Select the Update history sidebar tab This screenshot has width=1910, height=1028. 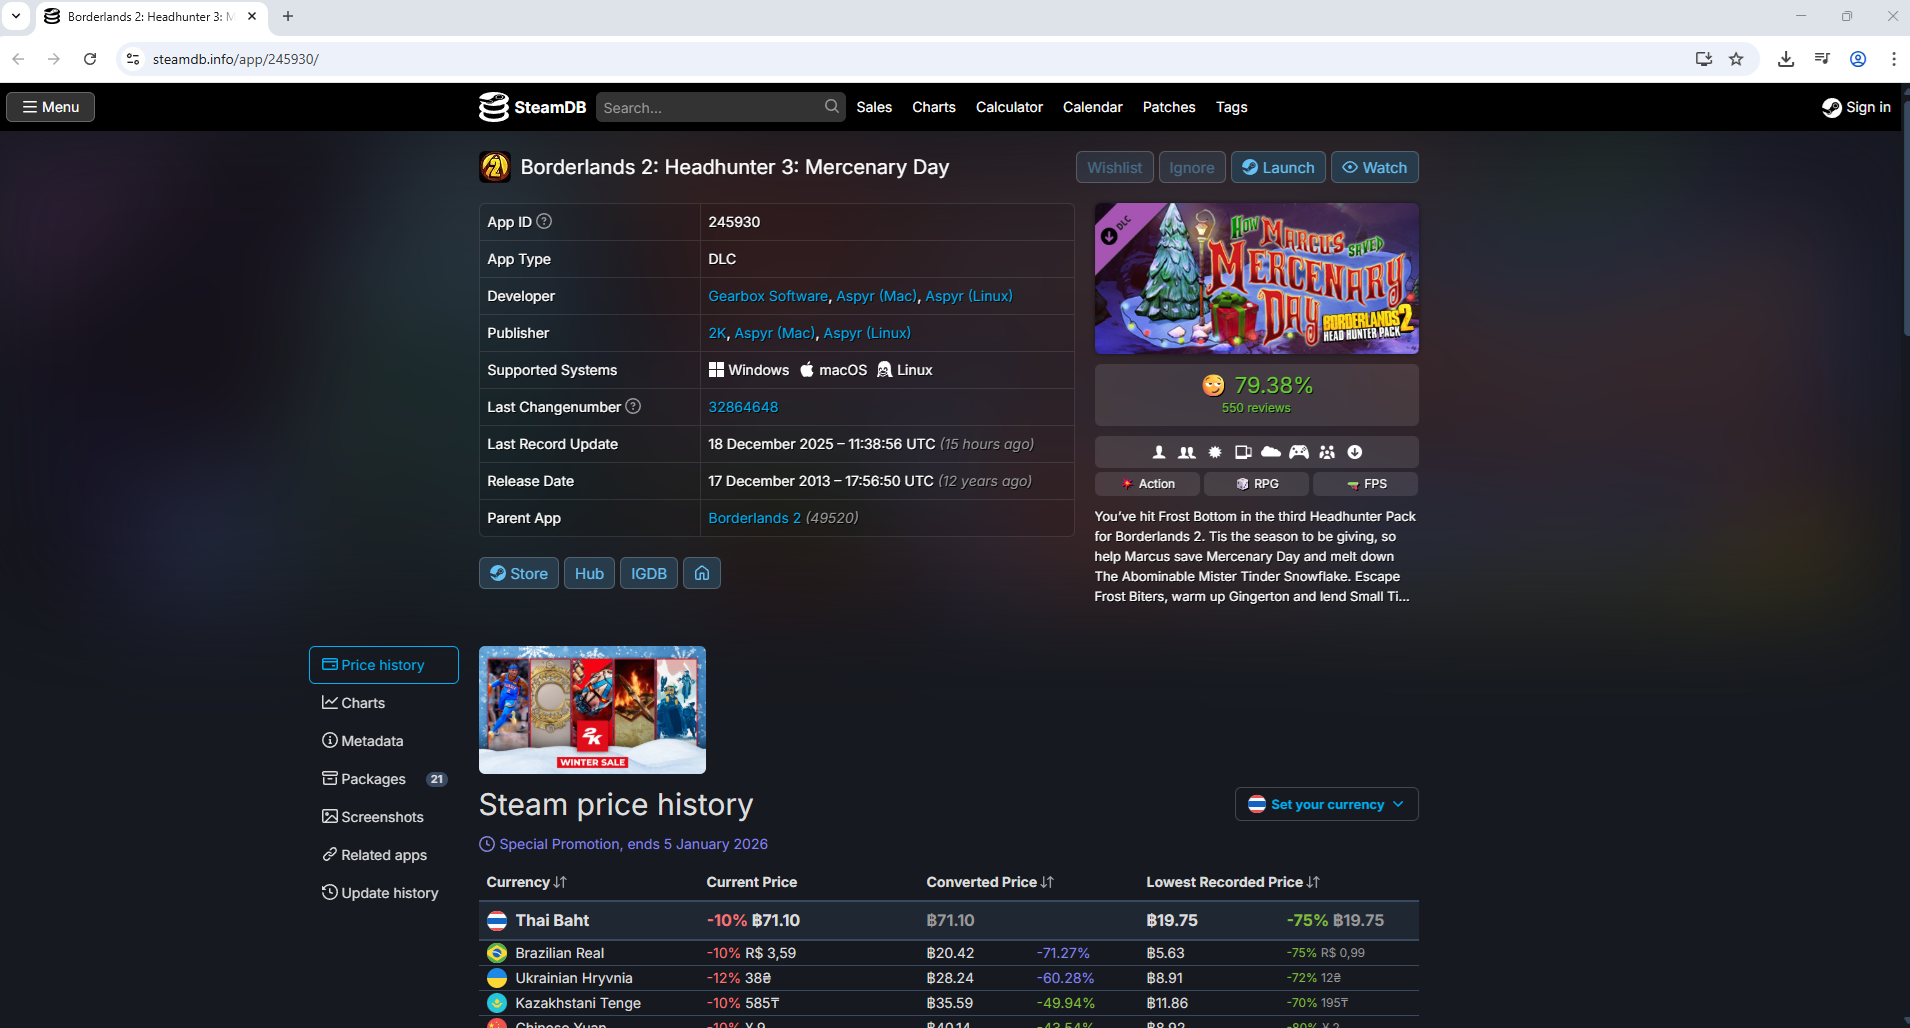384,893
